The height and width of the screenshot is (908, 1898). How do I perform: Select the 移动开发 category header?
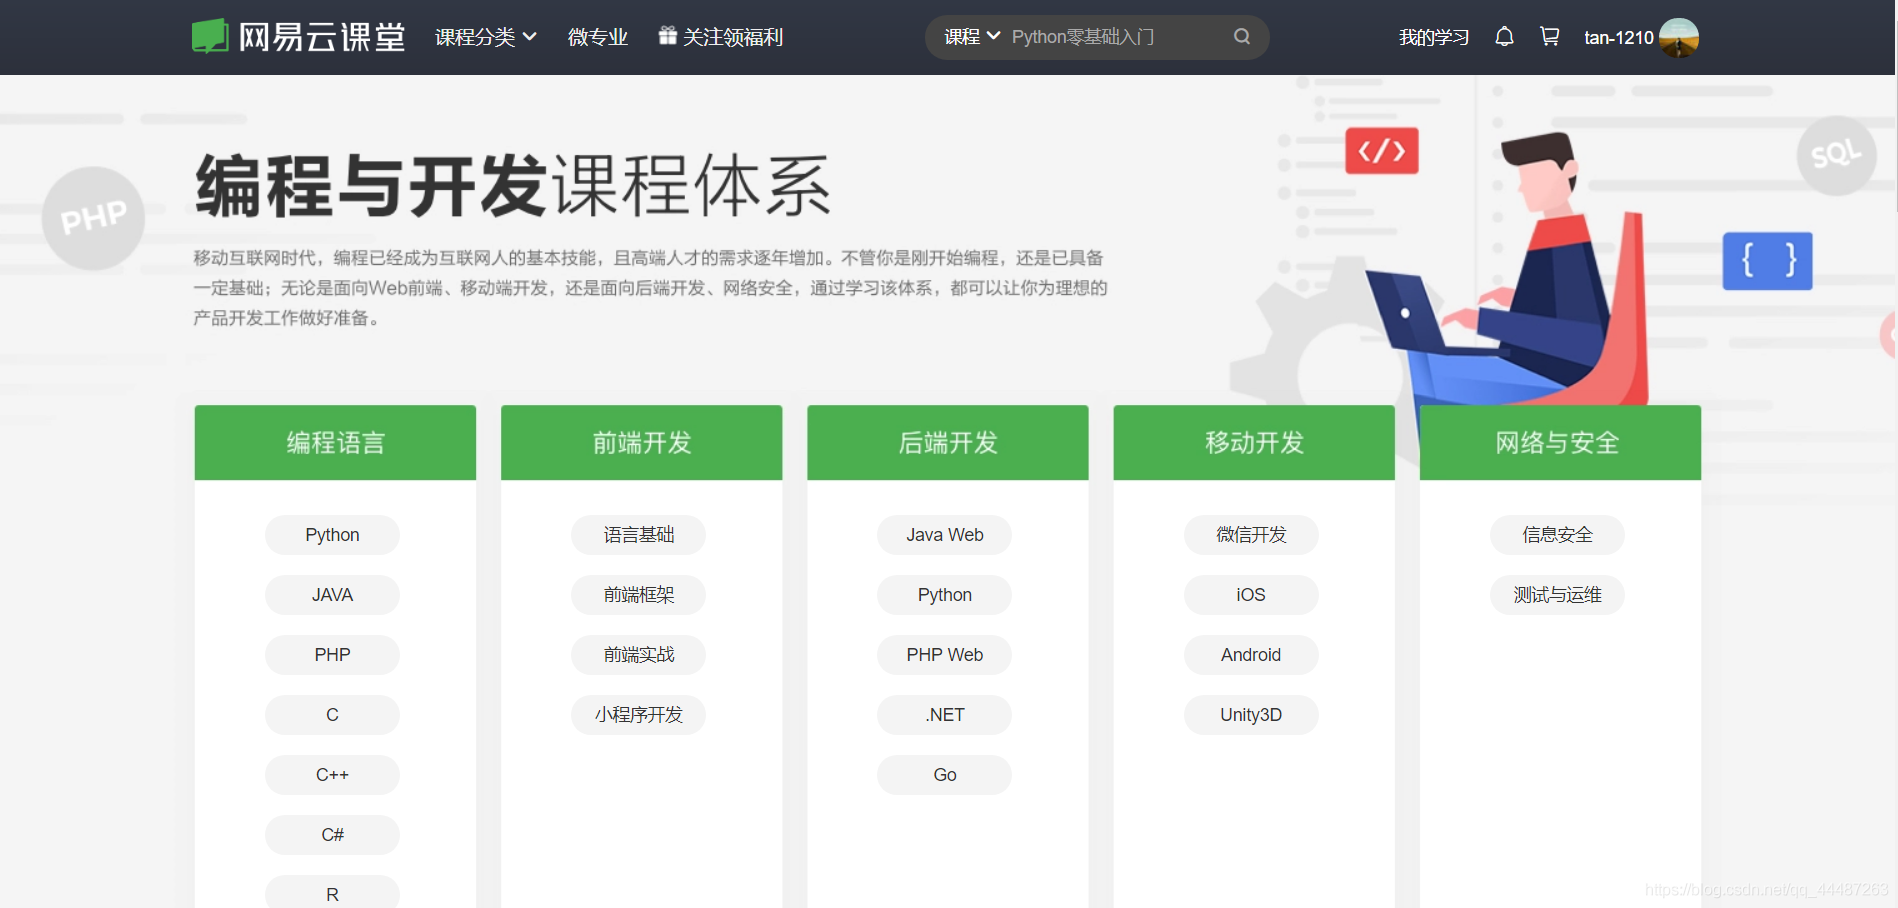1254,442
